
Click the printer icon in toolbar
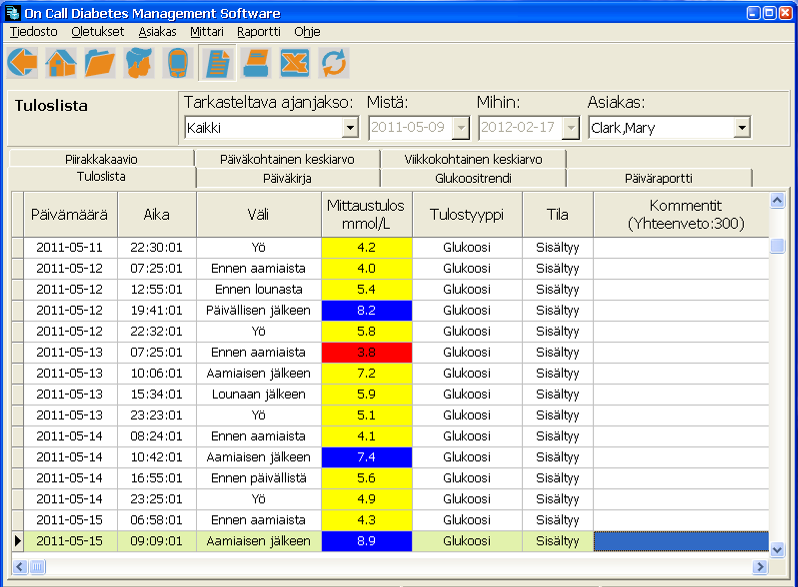(256, 63)
